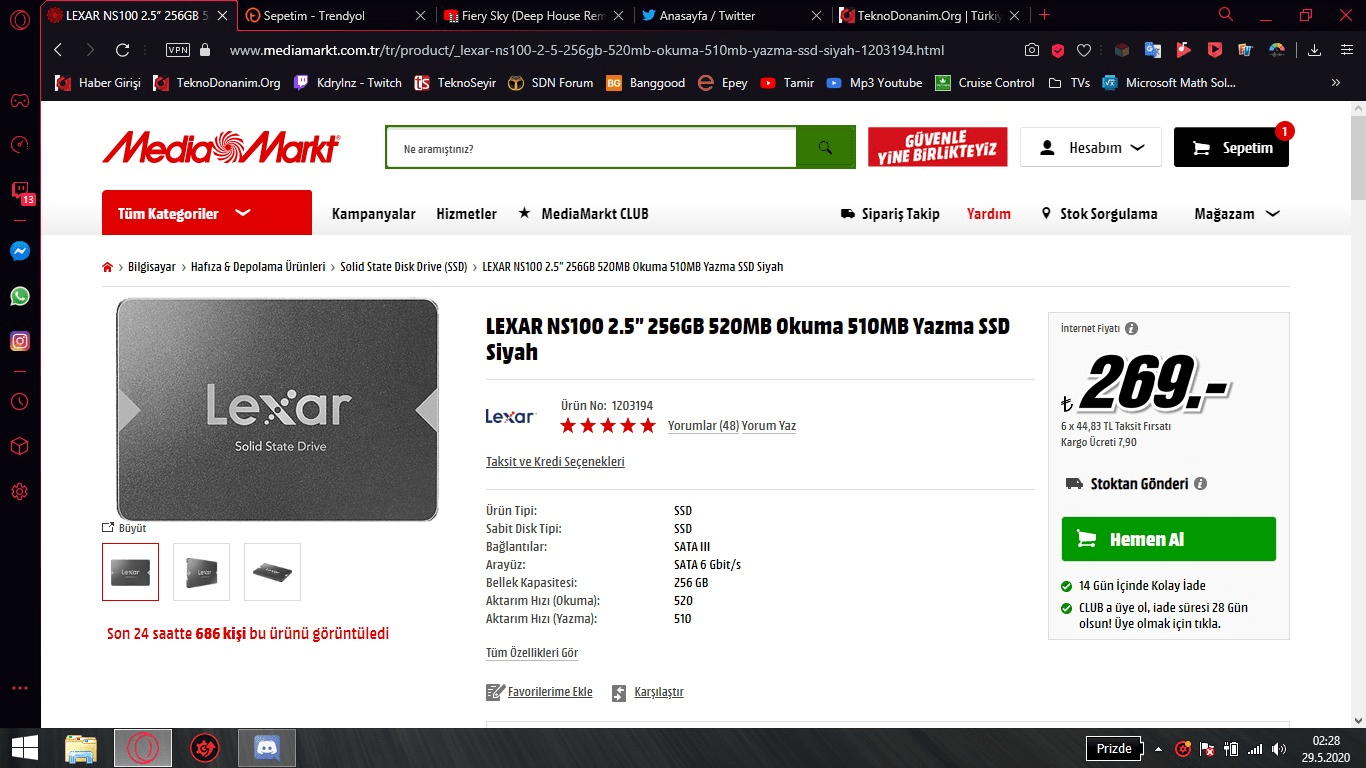Image resolution: width=1366 pixels, height=768 pixels.
Task: Close the LEXAR NS100 tab
Action: point(222,15)
